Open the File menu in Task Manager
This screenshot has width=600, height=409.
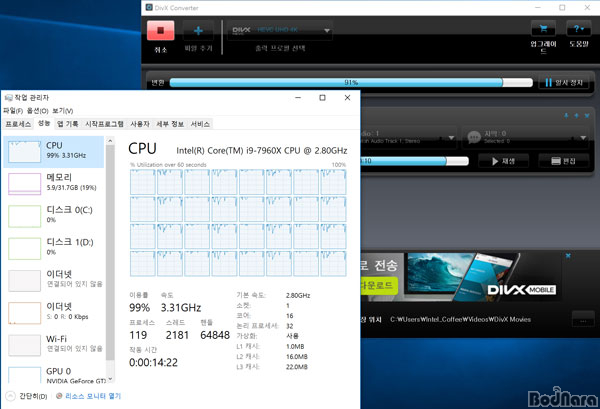coord(13,111)
